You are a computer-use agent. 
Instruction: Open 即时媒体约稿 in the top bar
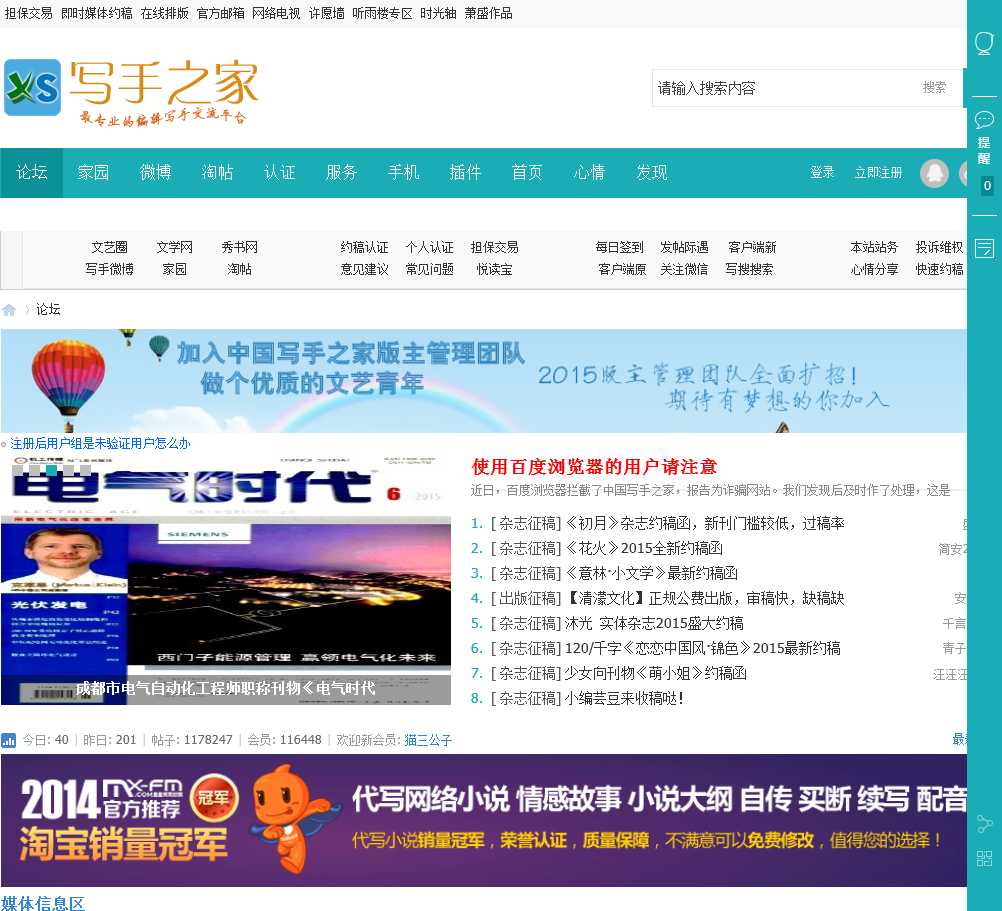point(97,13)
